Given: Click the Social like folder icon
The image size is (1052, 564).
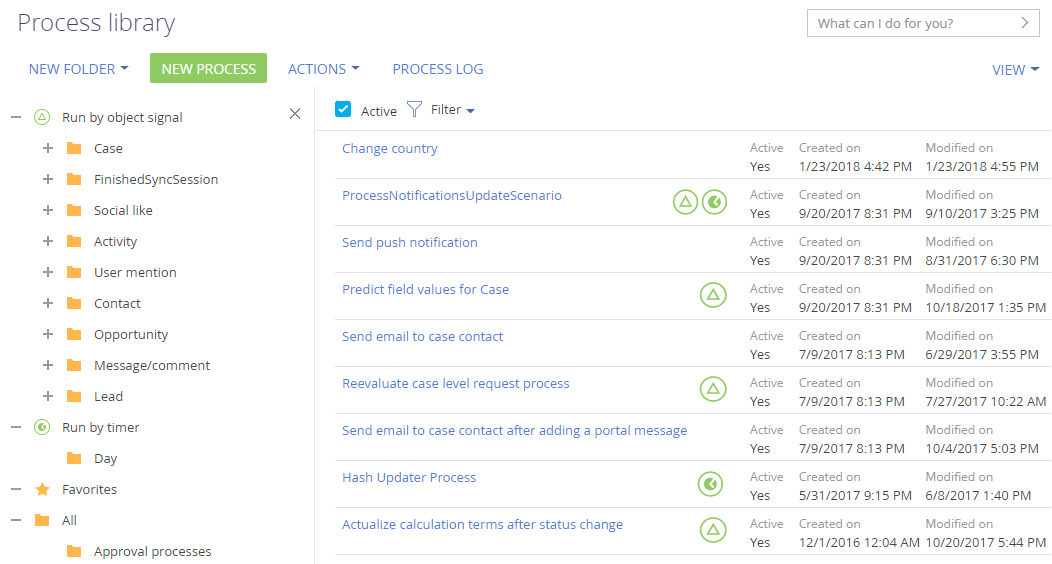Looking at the screenshot, I should tap(74, 210).
